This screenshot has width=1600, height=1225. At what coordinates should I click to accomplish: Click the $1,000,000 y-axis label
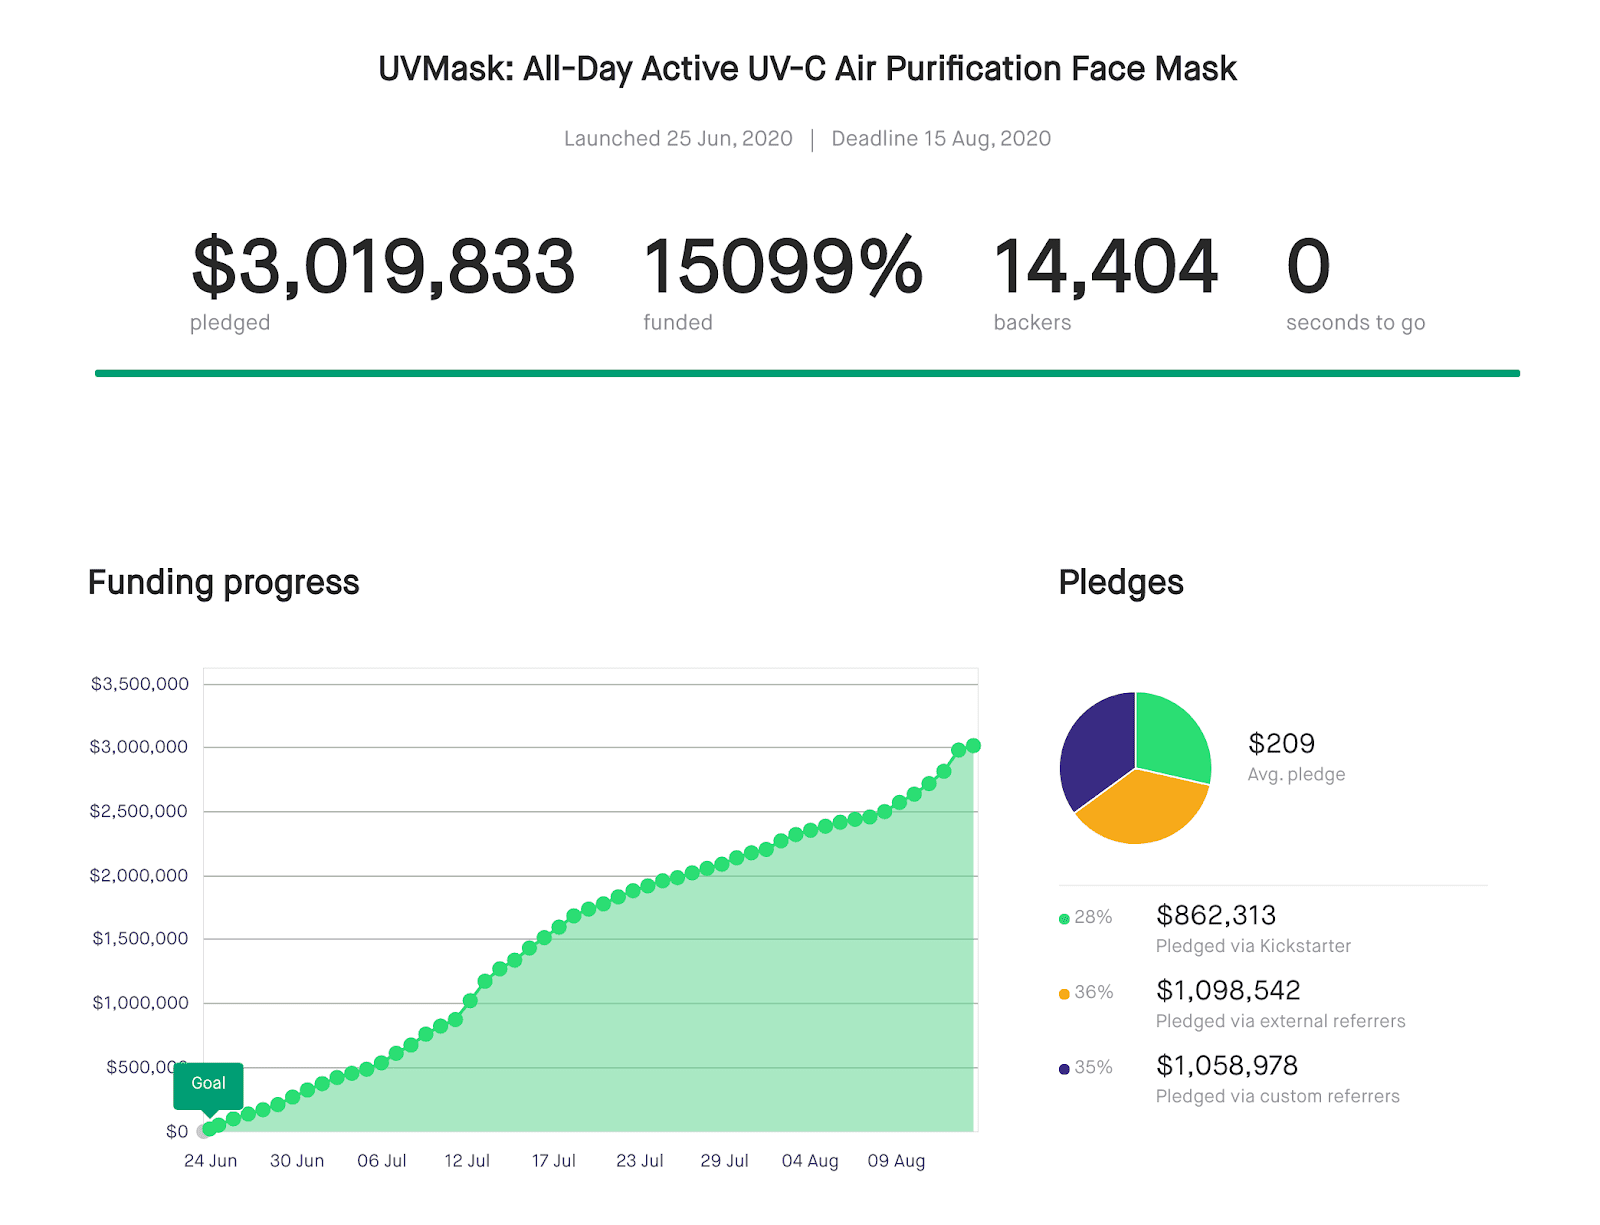140,1002
